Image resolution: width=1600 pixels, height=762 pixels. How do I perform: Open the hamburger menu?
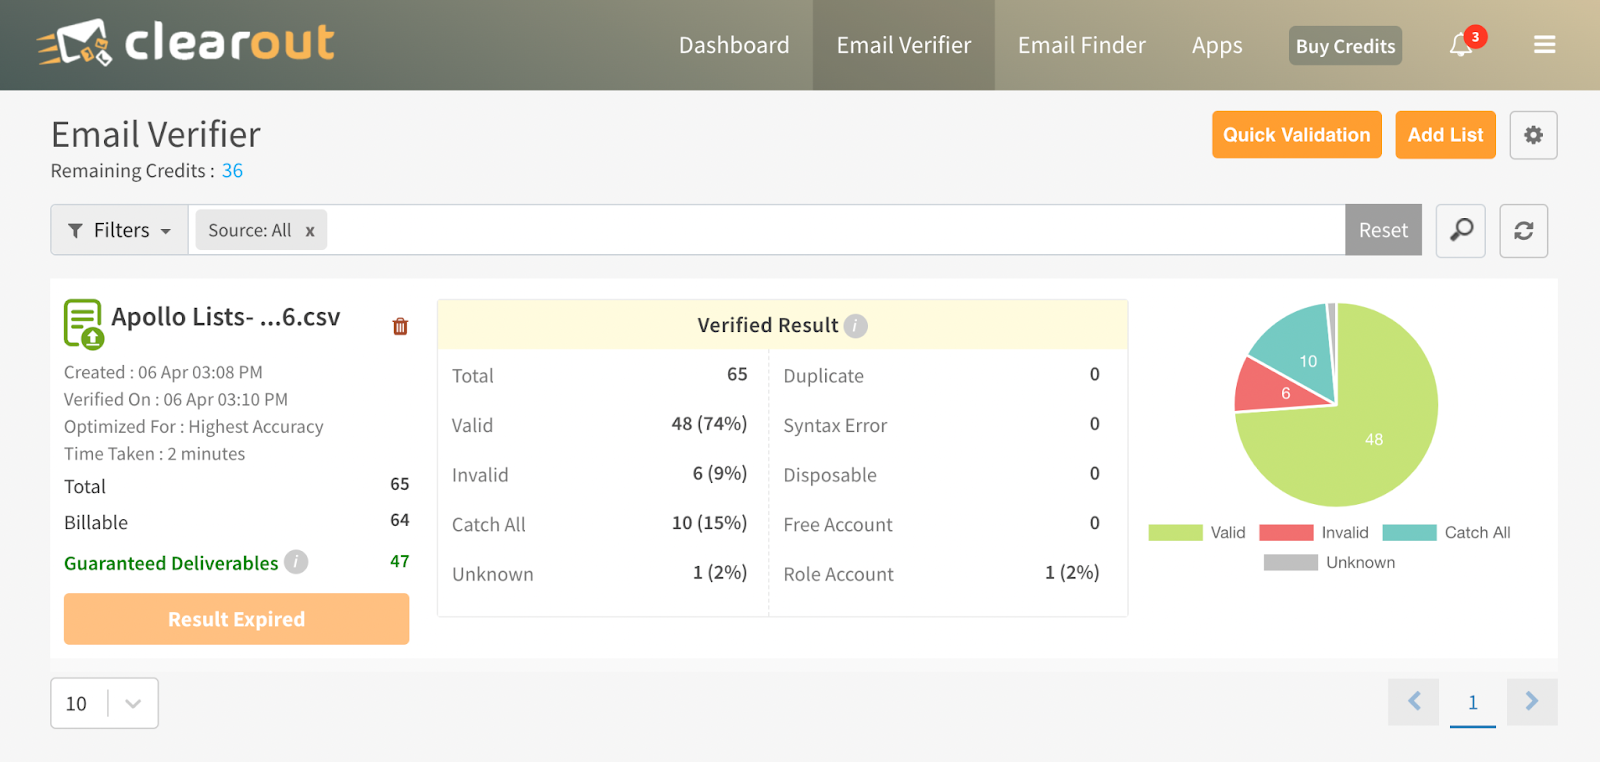tap(1544, 45)
